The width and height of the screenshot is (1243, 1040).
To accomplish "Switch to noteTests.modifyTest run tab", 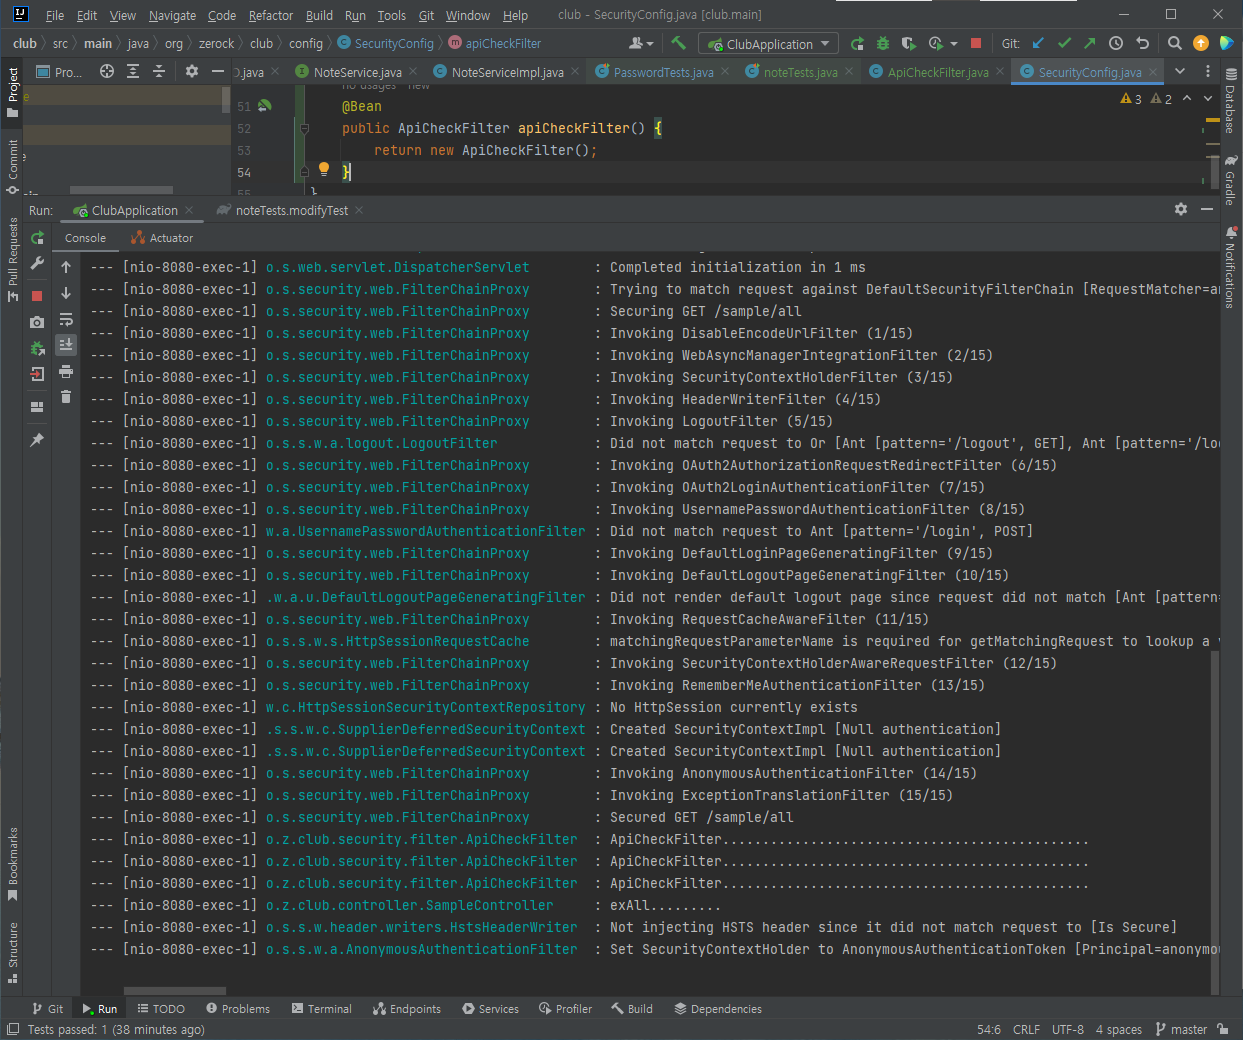I will pyautogui.click(x=290, y=210).
